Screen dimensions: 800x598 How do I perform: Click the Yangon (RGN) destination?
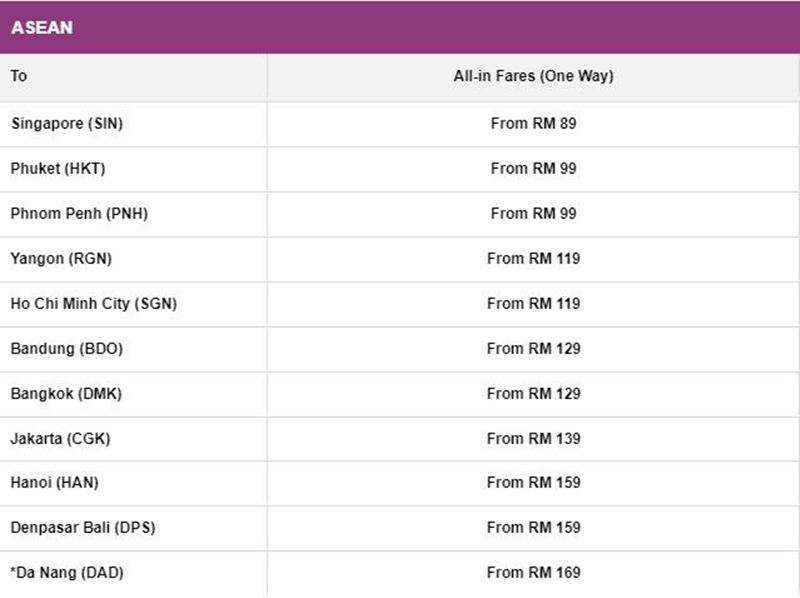click(61, 258)
